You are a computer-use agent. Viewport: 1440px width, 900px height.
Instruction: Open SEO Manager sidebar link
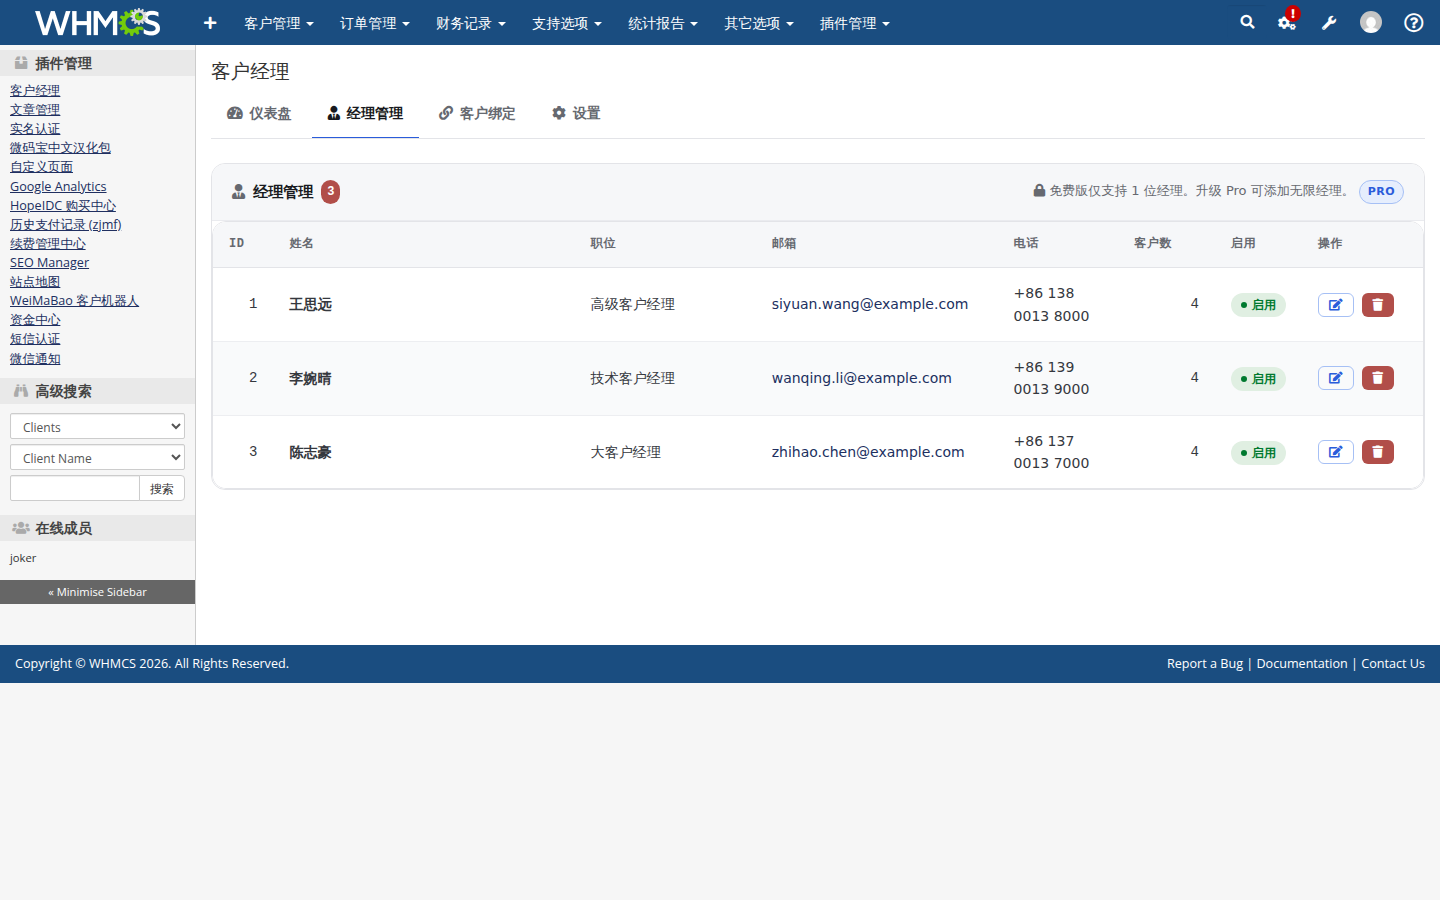(49, 263)
